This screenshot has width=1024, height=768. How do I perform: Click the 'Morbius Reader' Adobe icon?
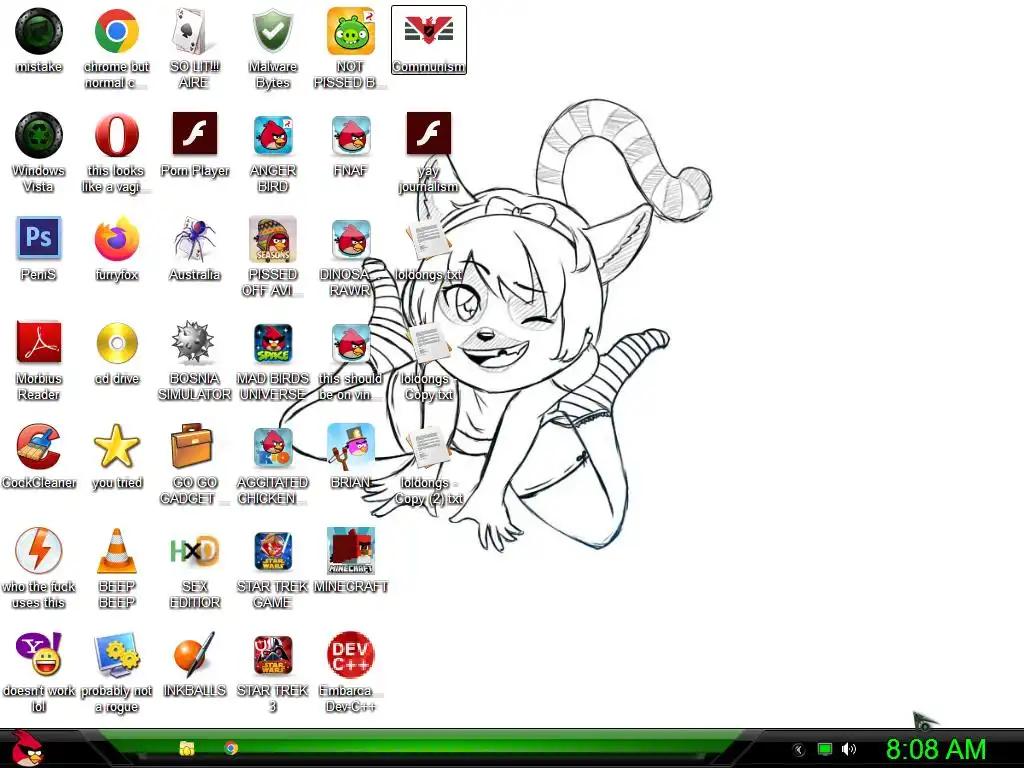[x=39, y=342]
